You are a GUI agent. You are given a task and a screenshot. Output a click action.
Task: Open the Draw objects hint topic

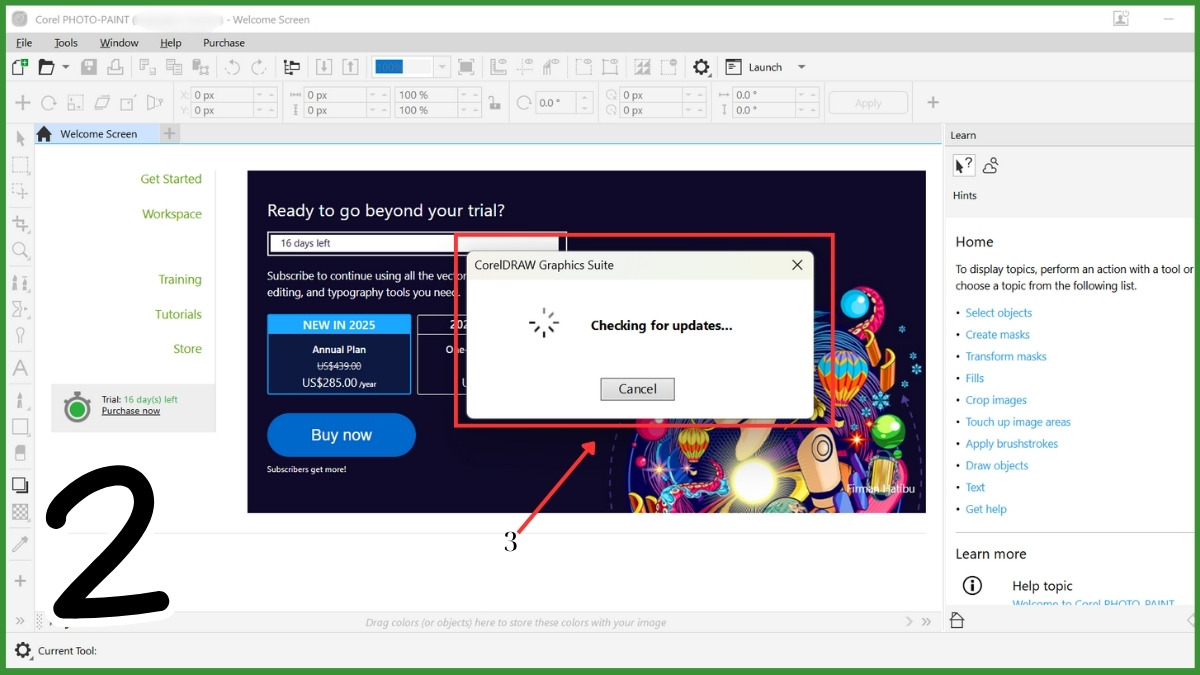point(997,466)
